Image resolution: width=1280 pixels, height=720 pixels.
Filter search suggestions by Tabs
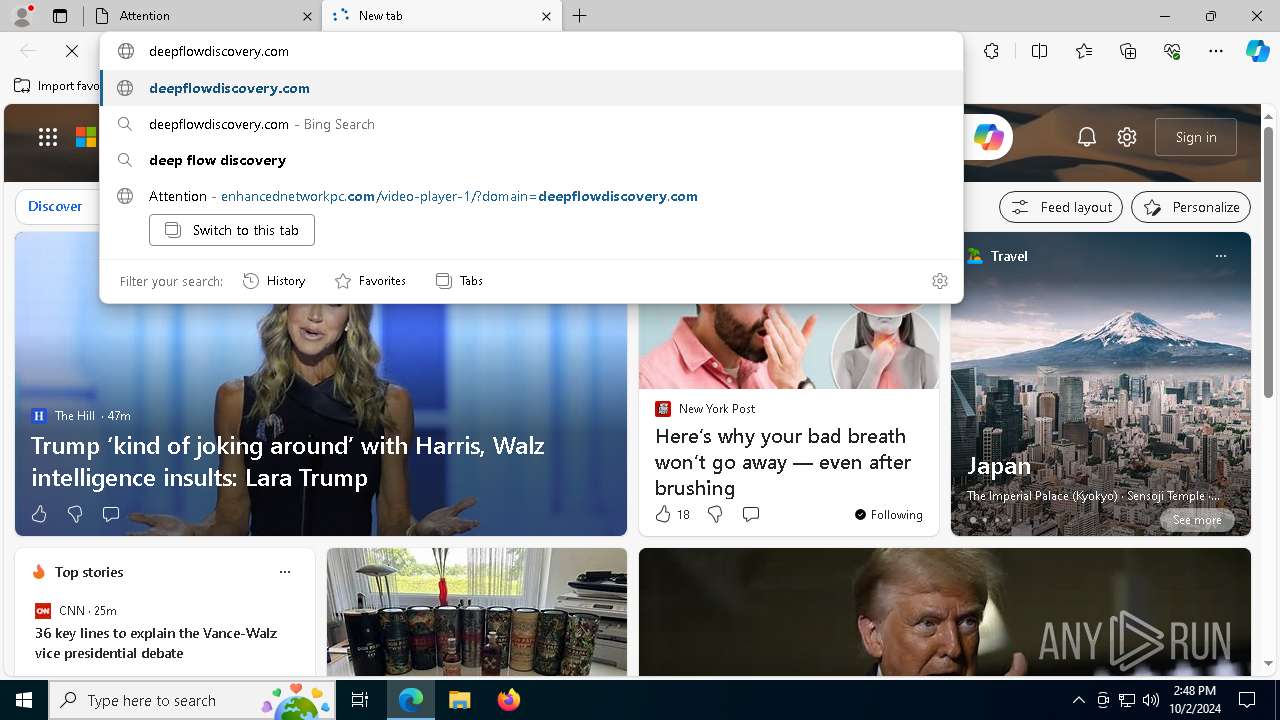pos(459,281)
